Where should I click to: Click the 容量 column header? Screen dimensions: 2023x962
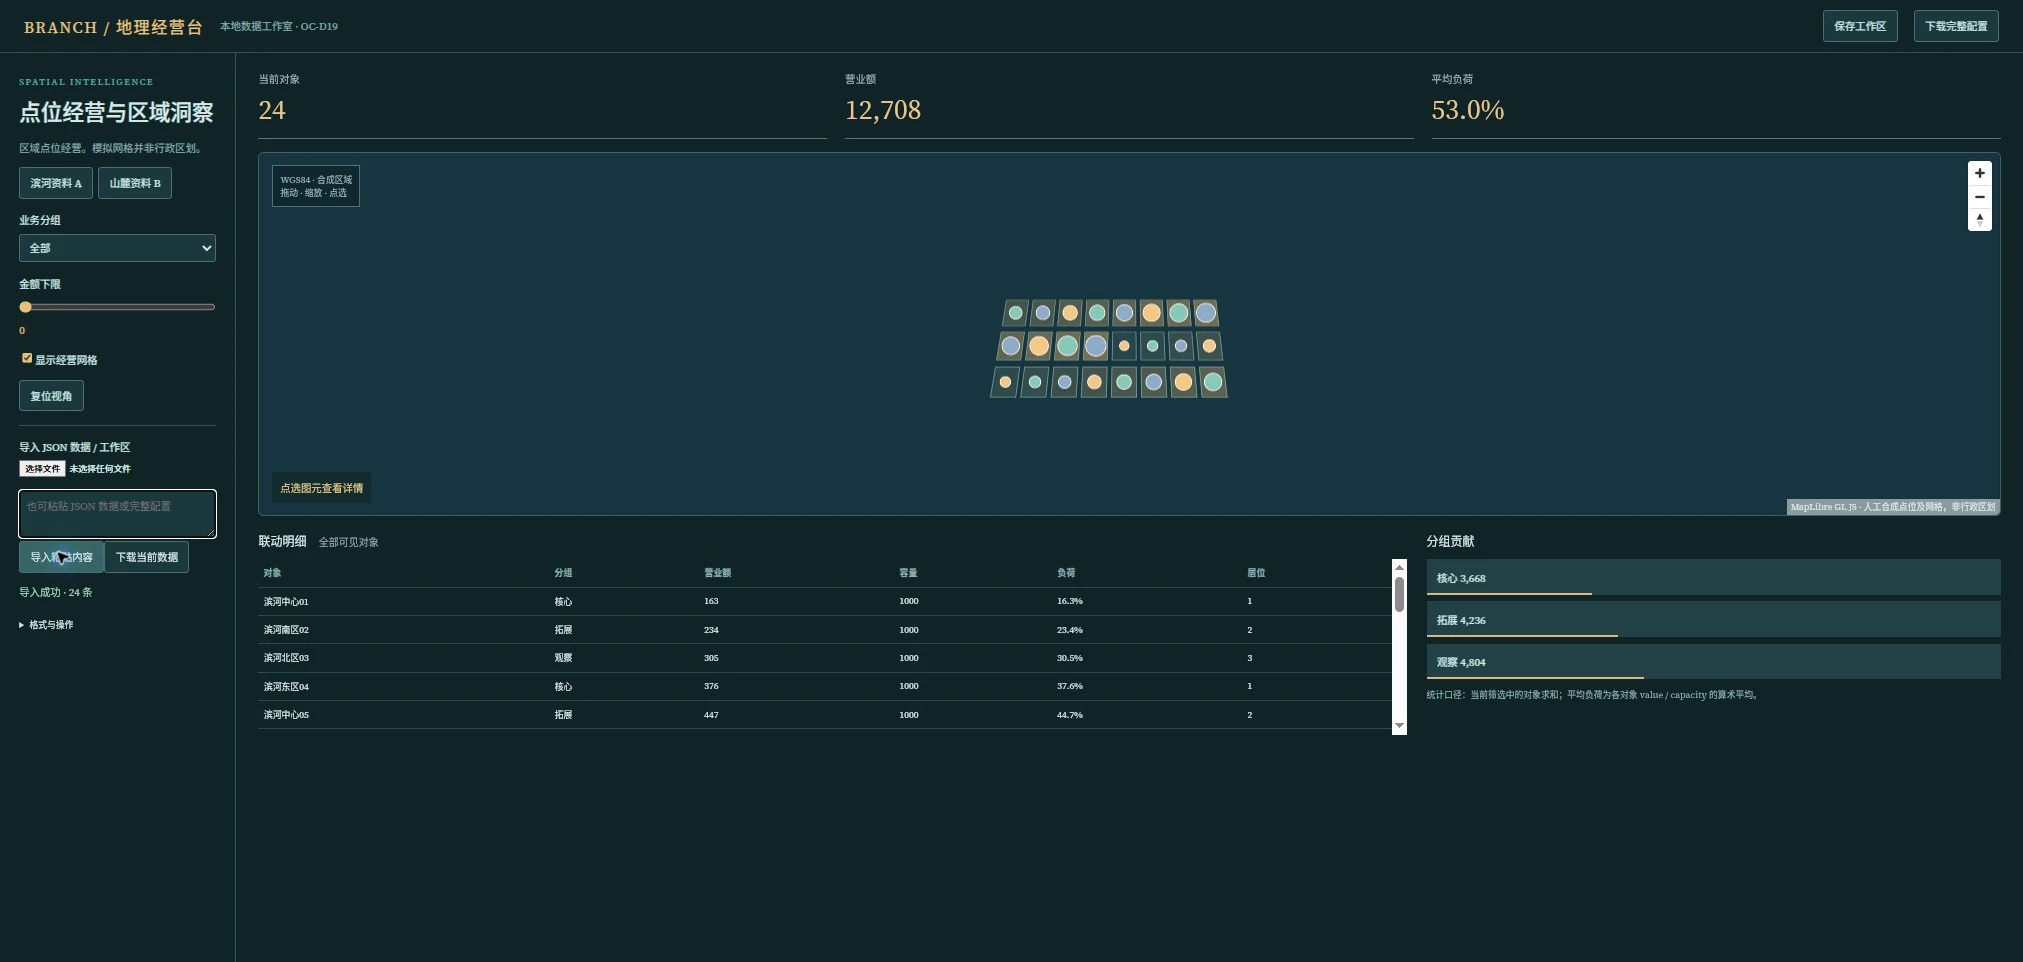pyautogui.click(x=908, y=573)
